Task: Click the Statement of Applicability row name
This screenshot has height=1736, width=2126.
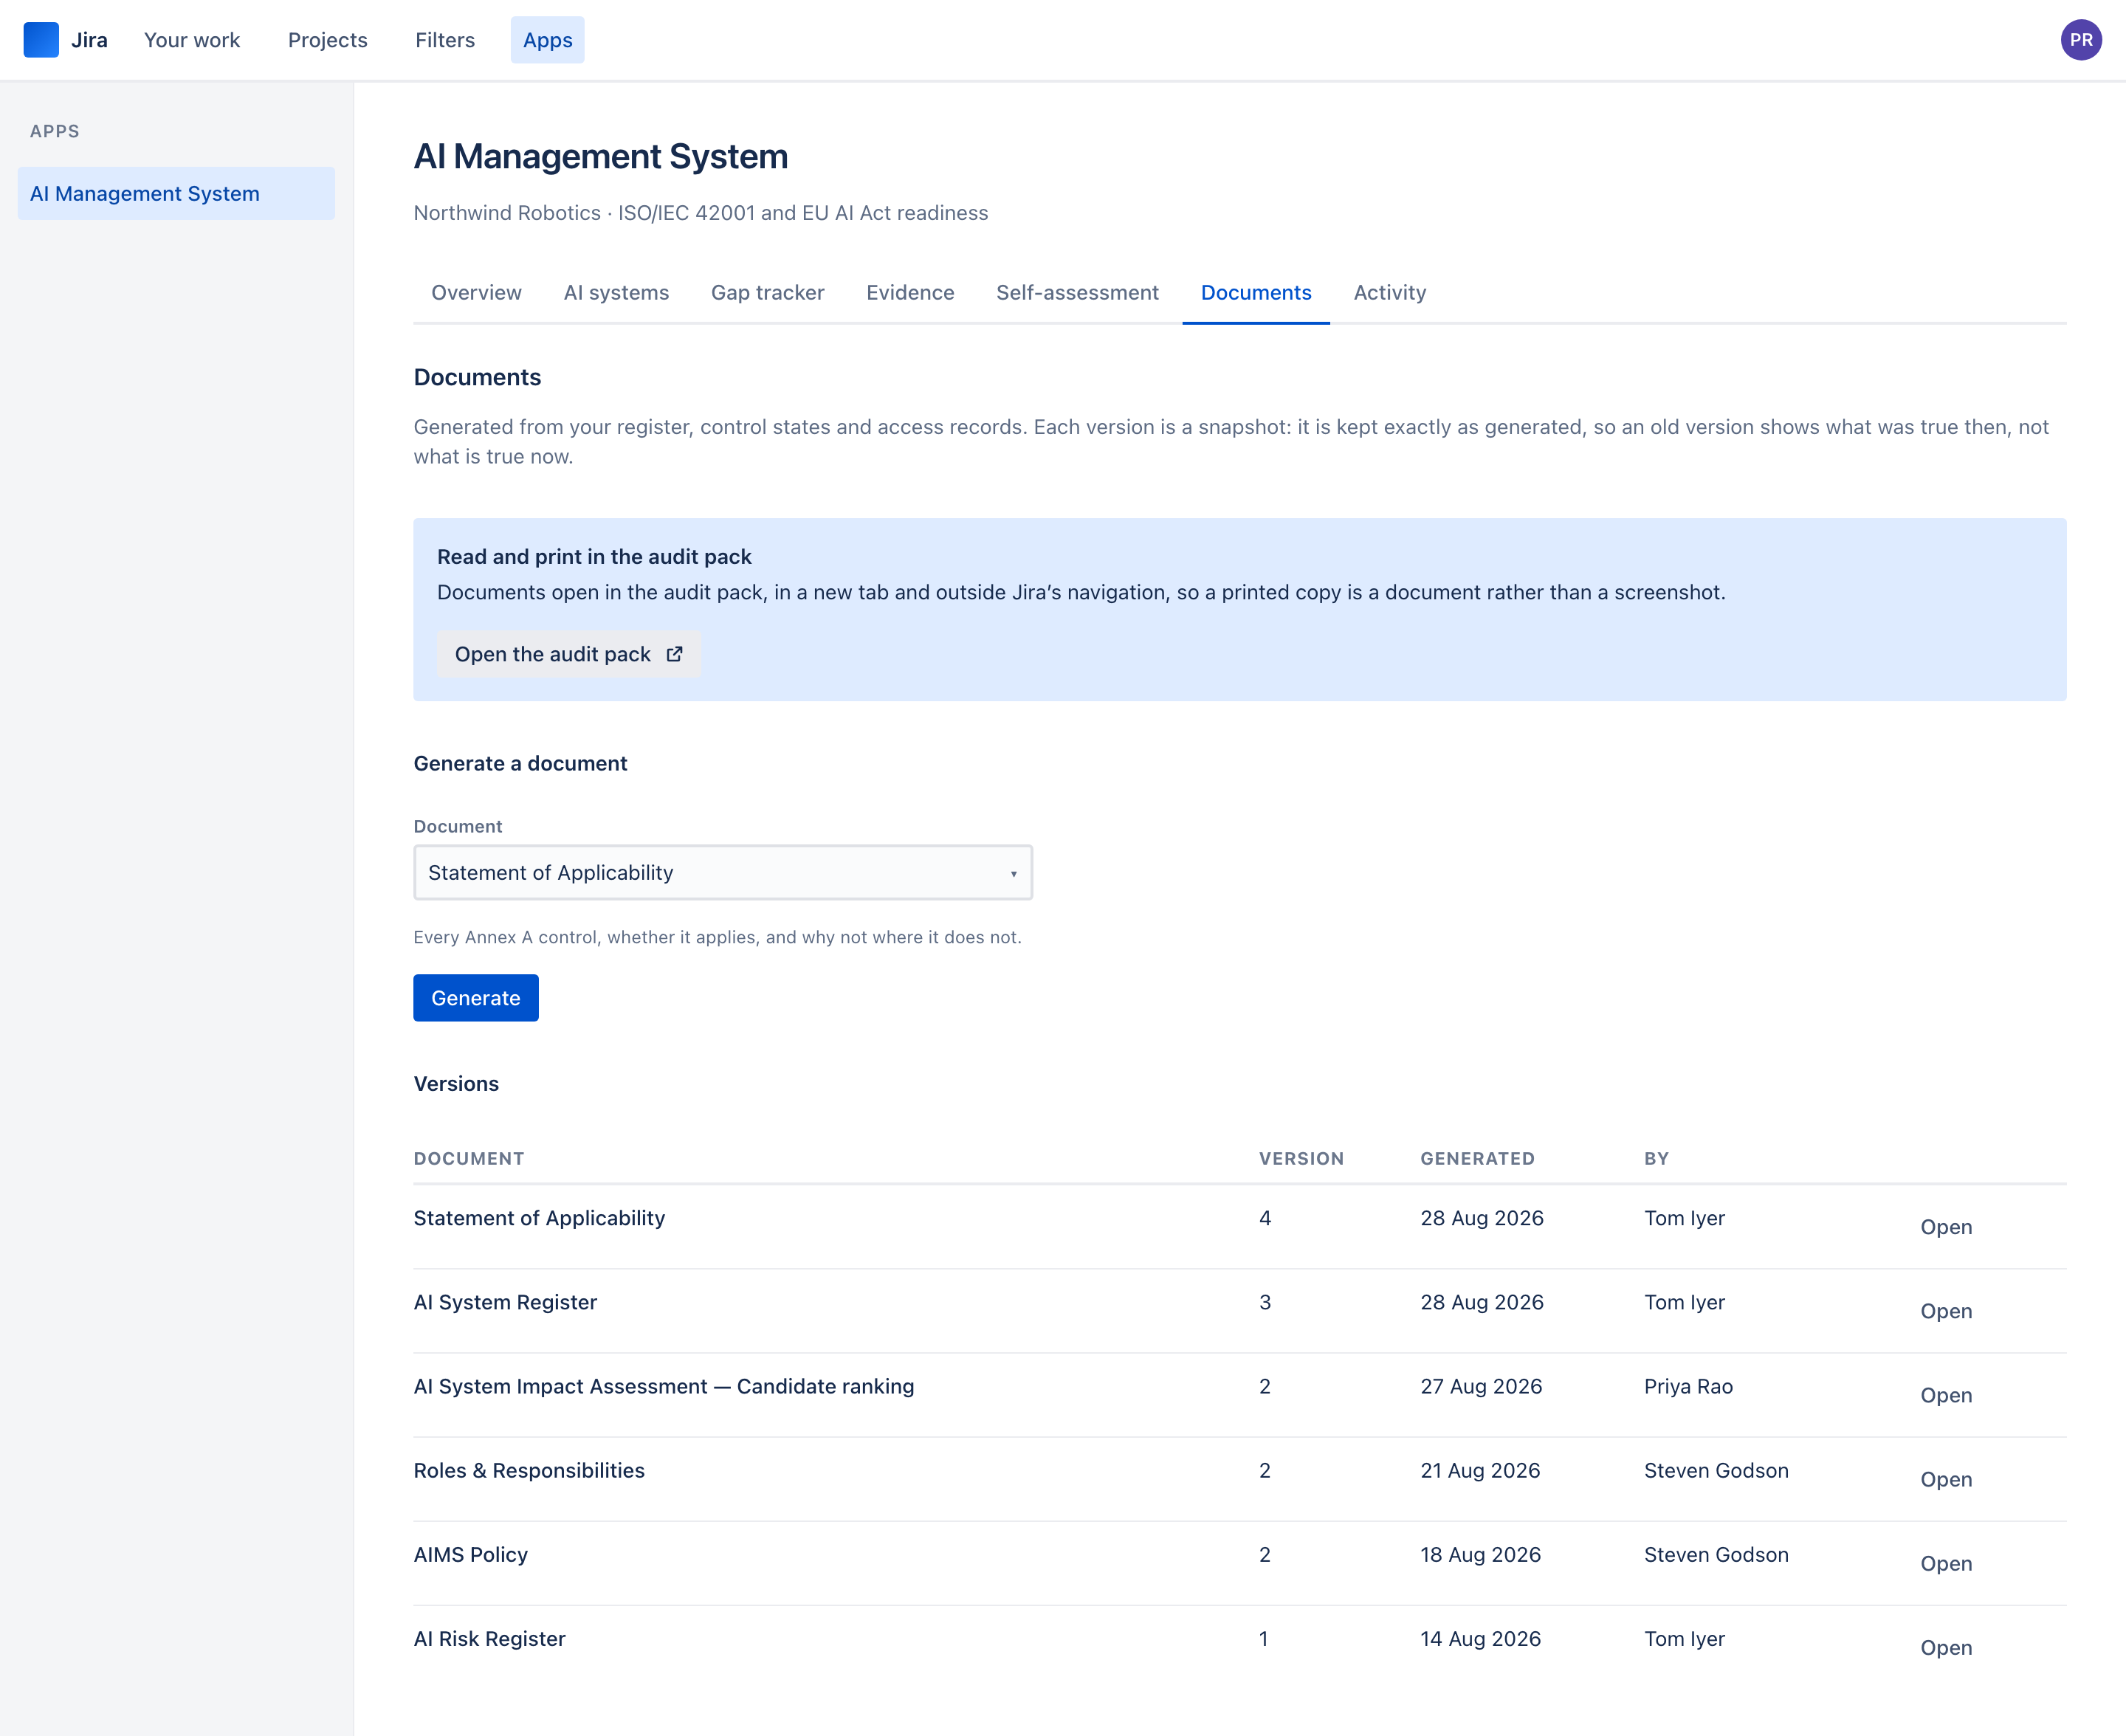Action: coord(539,1218)
